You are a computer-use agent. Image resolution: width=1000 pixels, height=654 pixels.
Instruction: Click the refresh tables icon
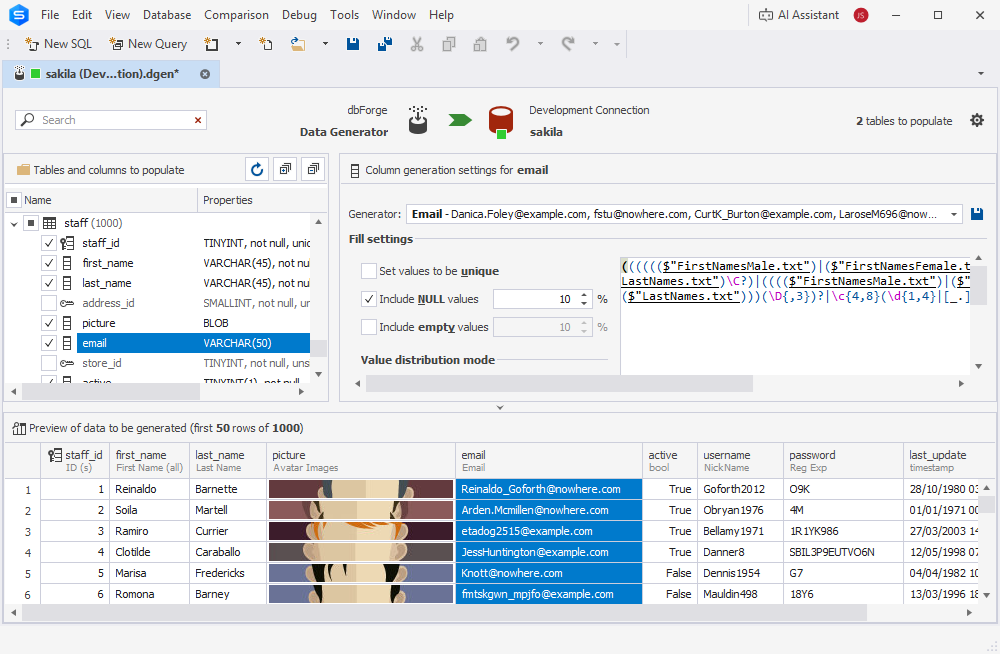pyautogui.click(x=257, y=169)
